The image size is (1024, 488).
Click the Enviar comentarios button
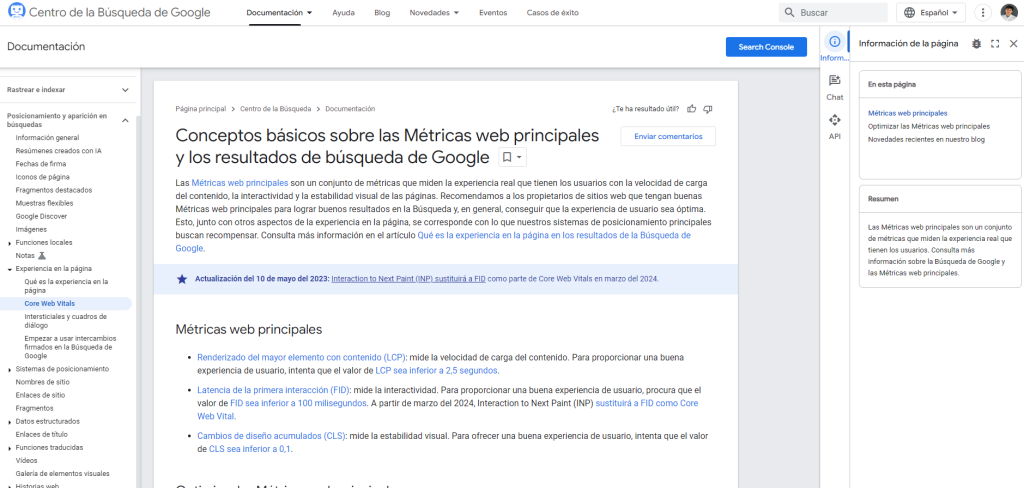click(x=668, y=136)
